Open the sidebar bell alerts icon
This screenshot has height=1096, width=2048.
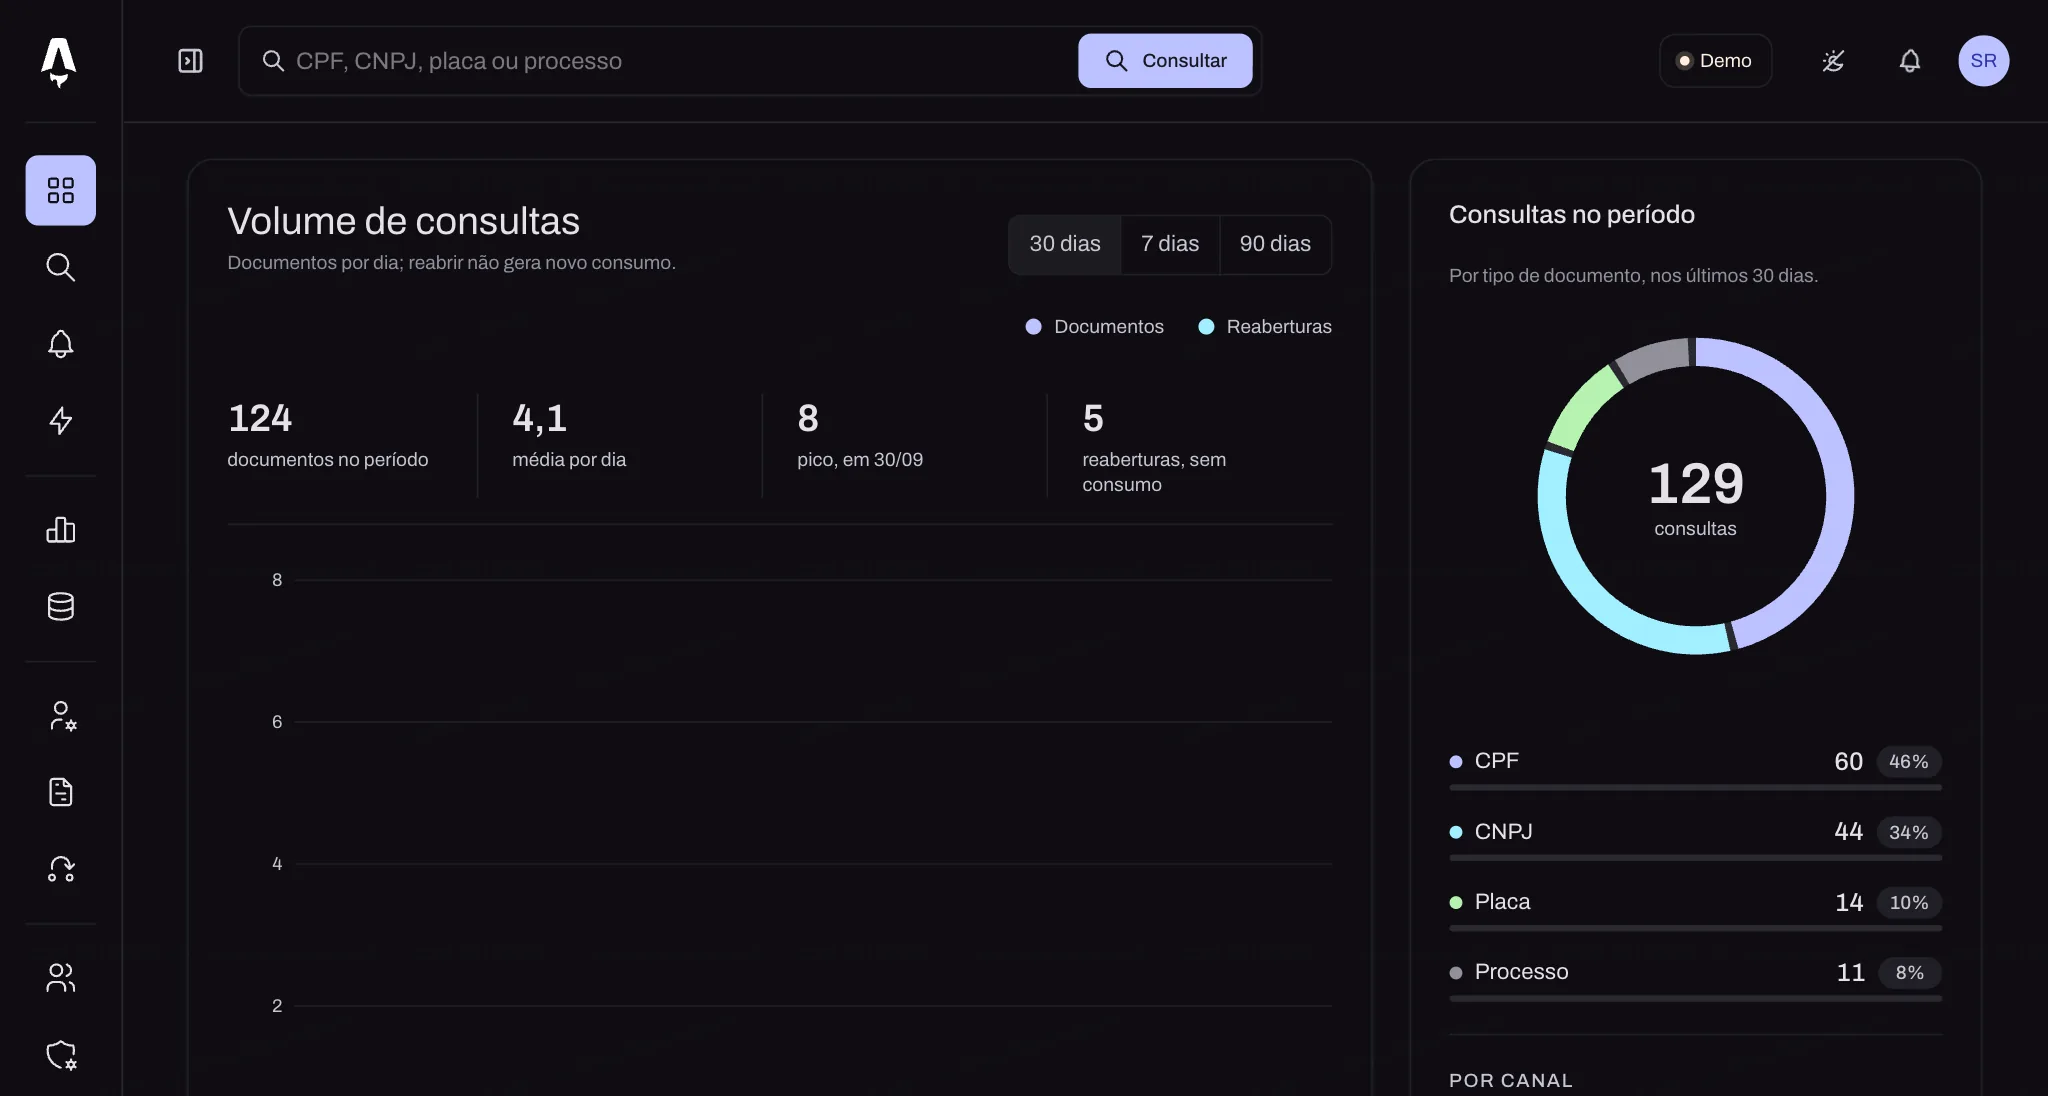pos(61,344)
